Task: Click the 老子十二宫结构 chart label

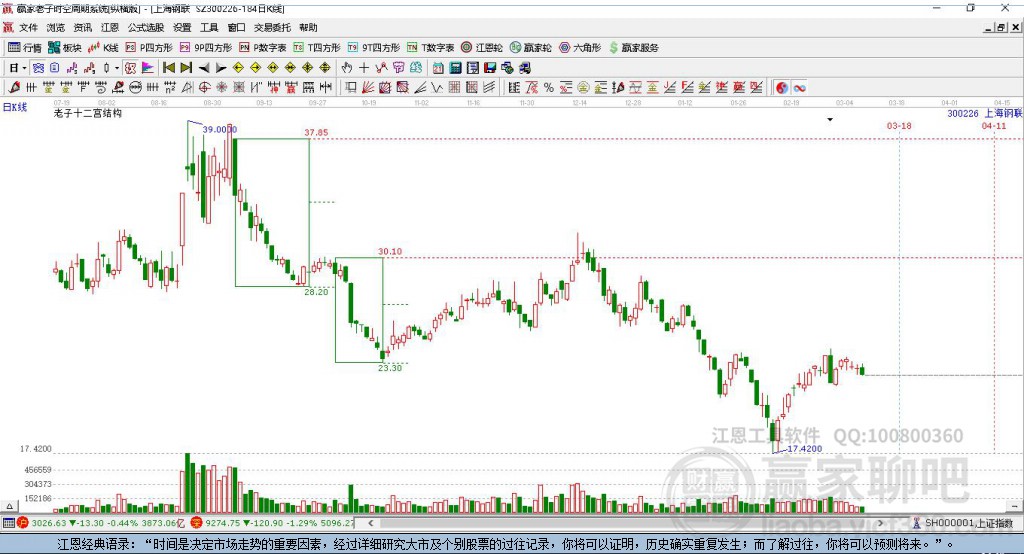Action: pos(88,113)
